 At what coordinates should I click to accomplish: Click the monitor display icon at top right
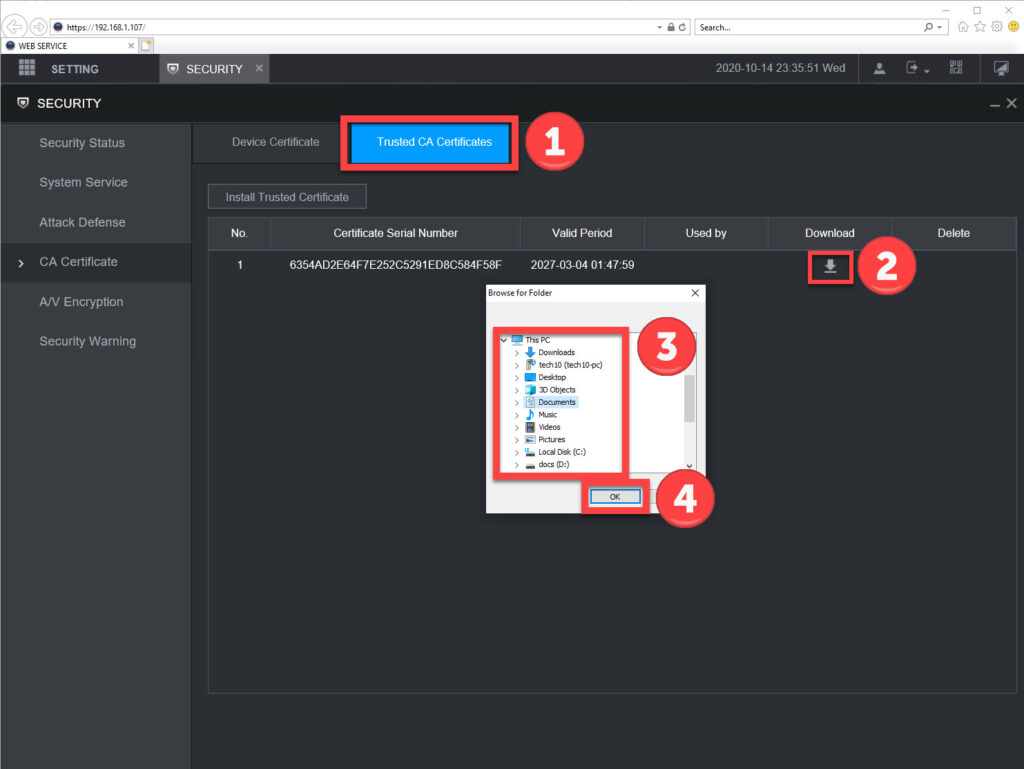(1001, 68)
